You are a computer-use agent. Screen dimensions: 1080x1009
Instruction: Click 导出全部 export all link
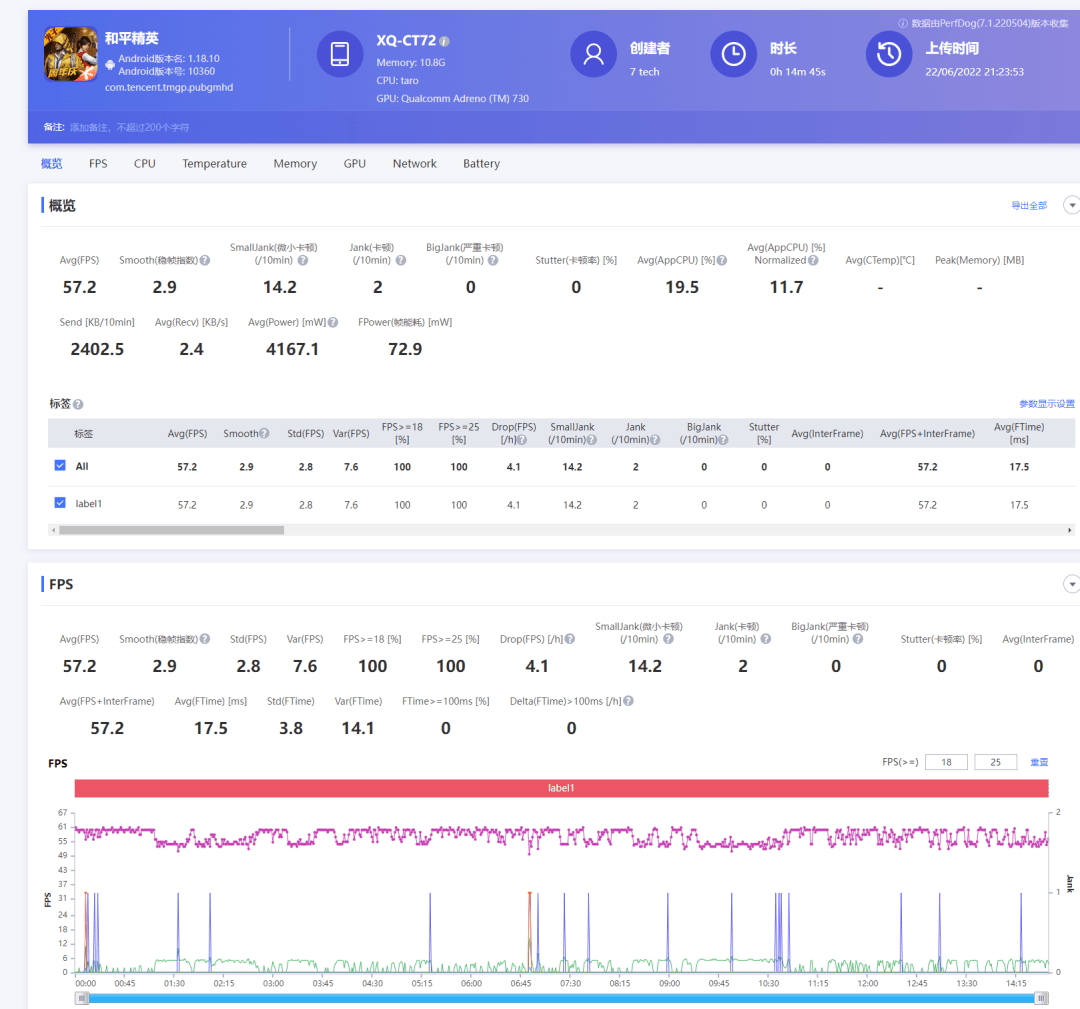click(1028, 206)
